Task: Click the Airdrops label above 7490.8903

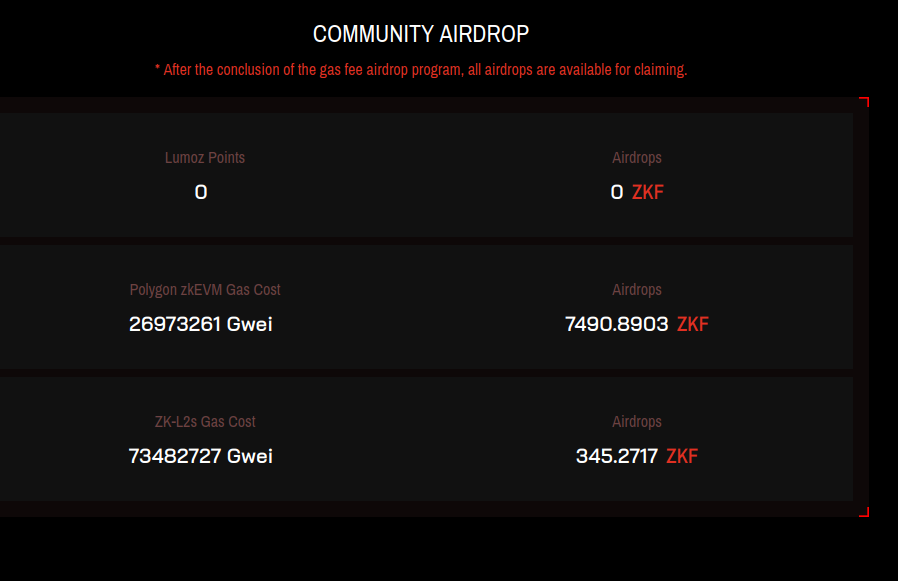Action: coord(637,290)
